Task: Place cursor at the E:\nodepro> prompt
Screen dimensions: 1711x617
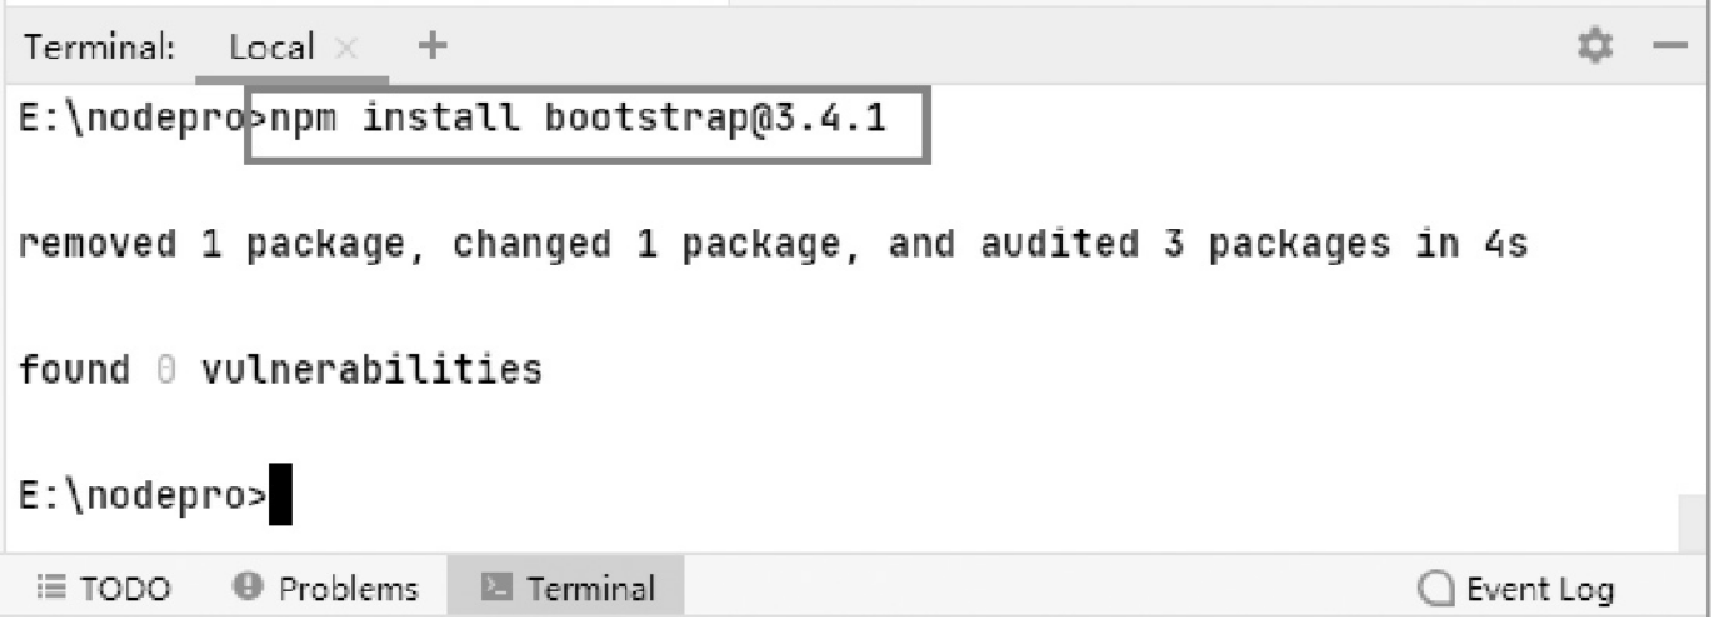Action: pyautogui.click(x=143, y=495)
